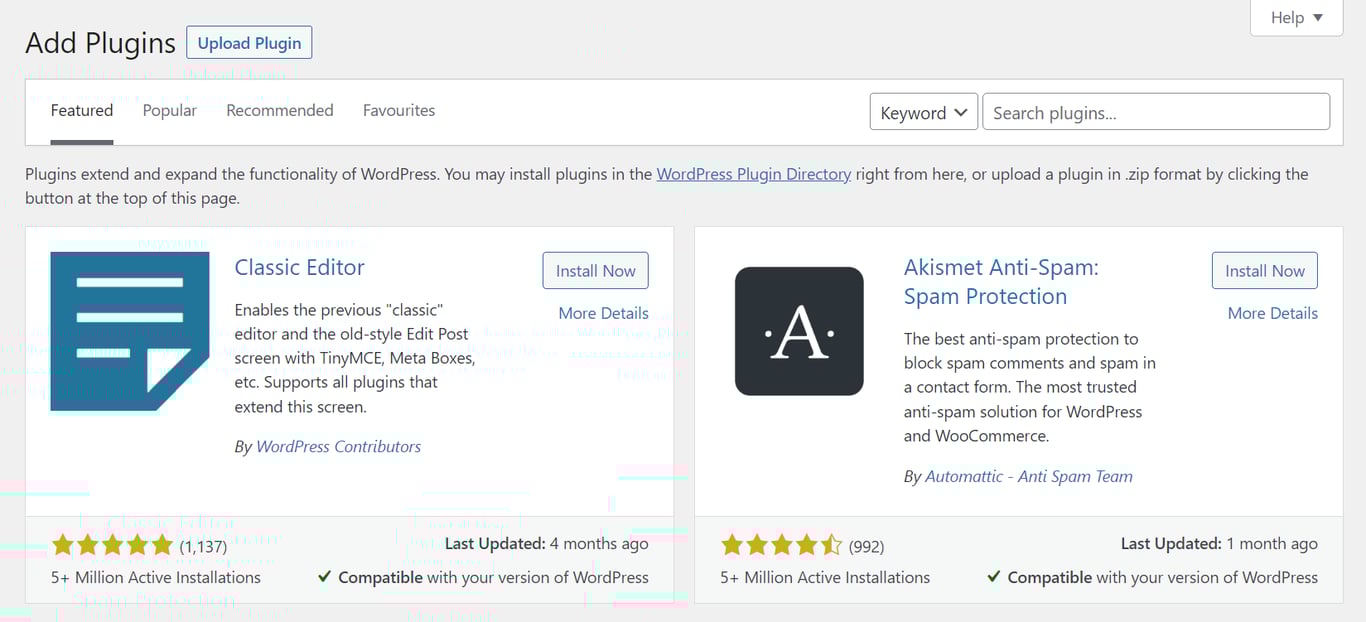Click the Akismet 'A' plugin icon
Viewport: 1366px width, 622px height.
[799, 331]
